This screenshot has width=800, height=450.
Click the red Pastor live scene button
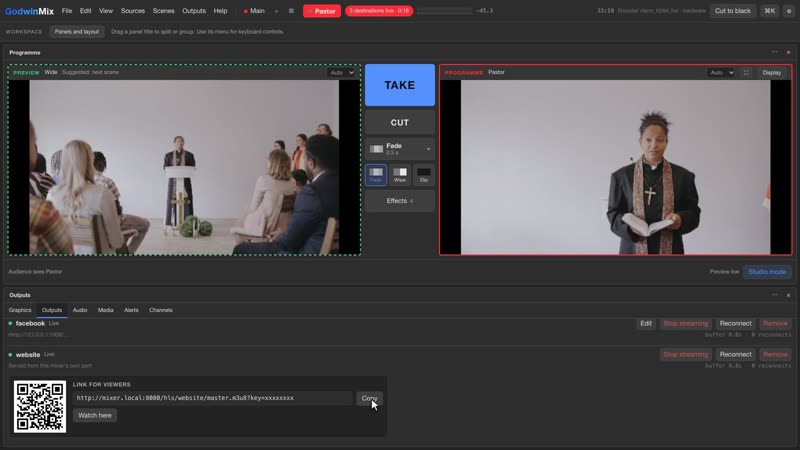(x=321, y=11)
